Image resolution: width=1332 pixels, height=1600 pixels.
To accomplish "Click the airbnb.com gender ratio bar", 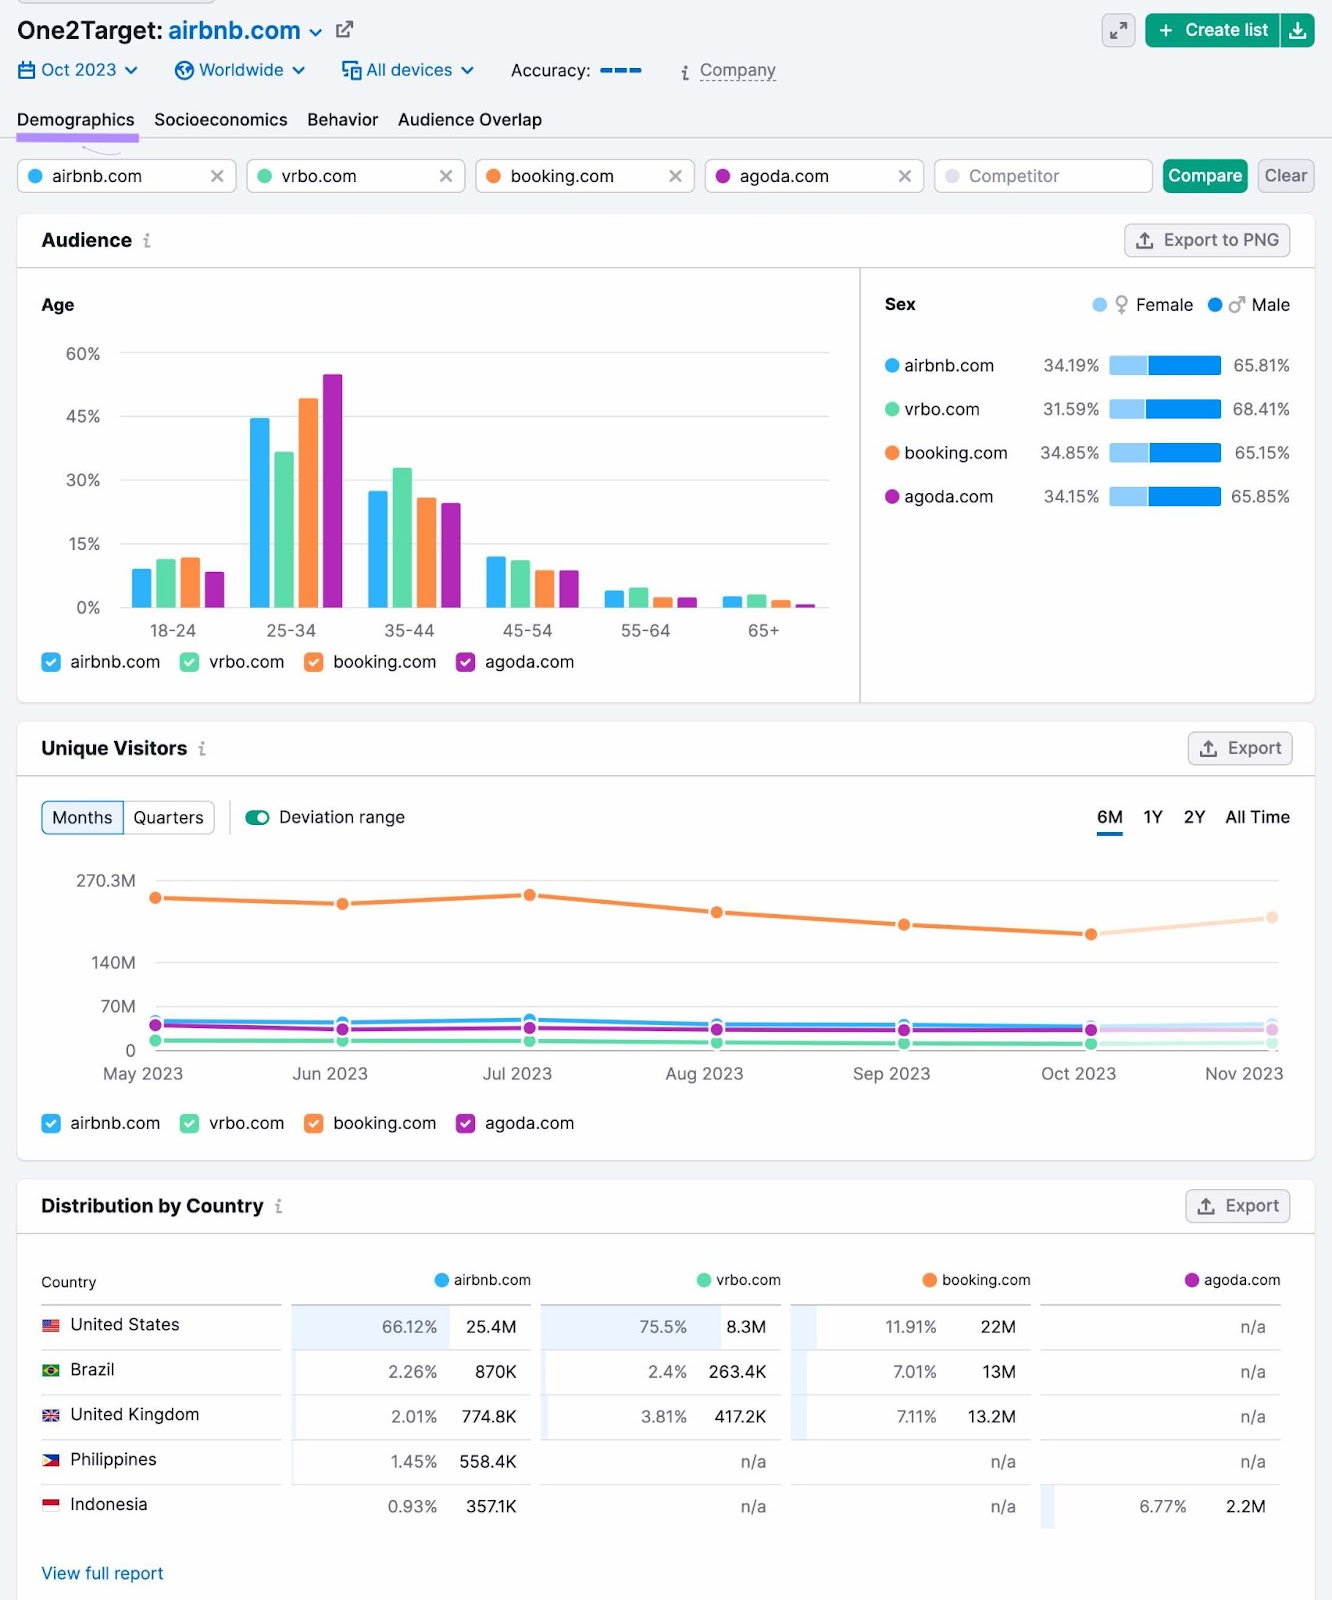I will [1165, 366].
